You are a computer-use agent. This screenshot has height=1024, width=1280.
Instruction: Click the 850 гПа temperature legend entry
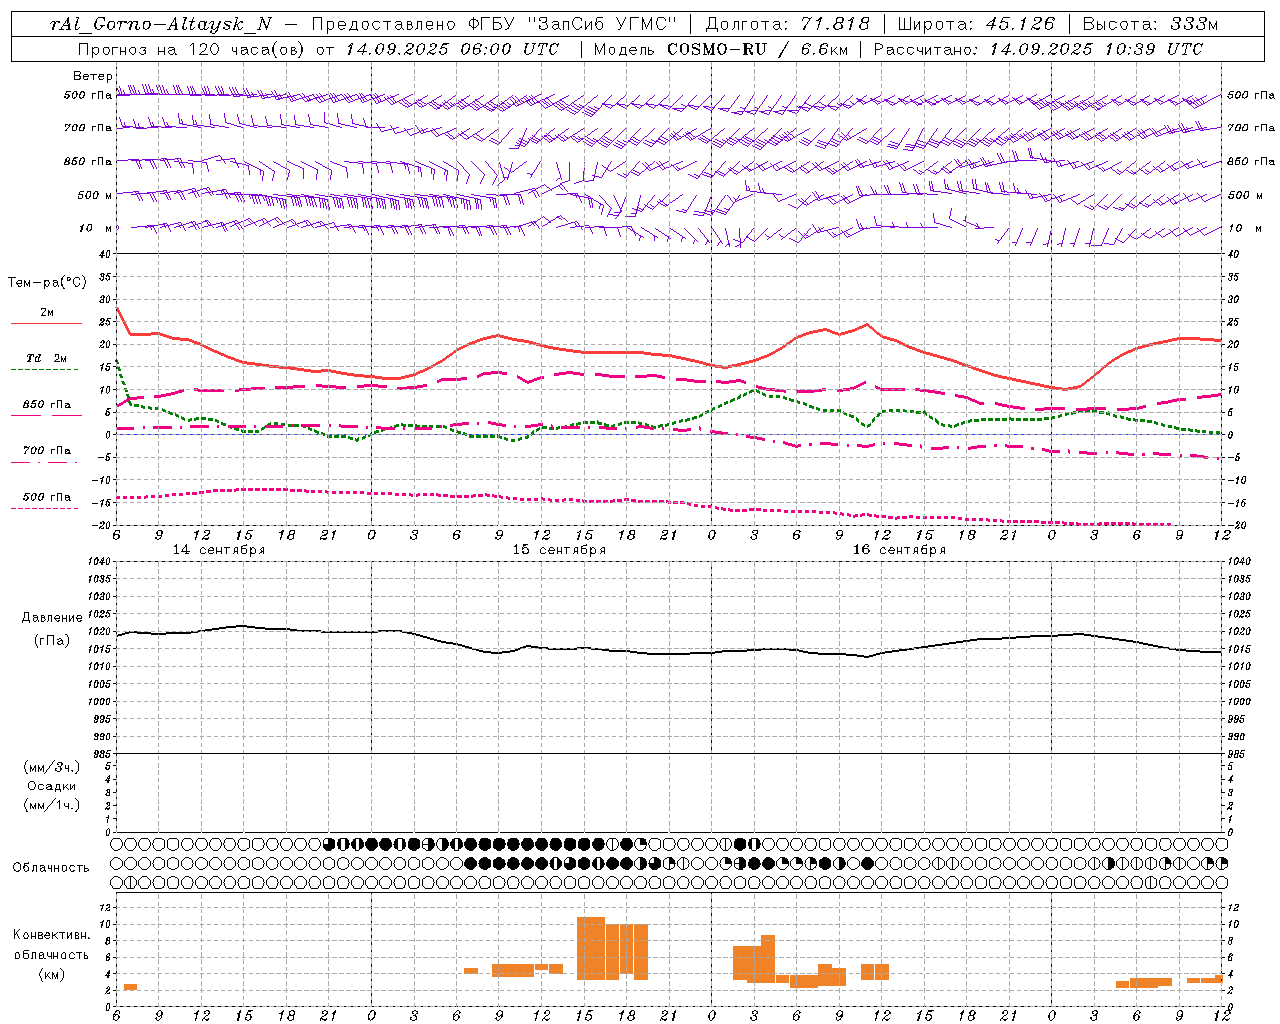(x=46, y=405)
